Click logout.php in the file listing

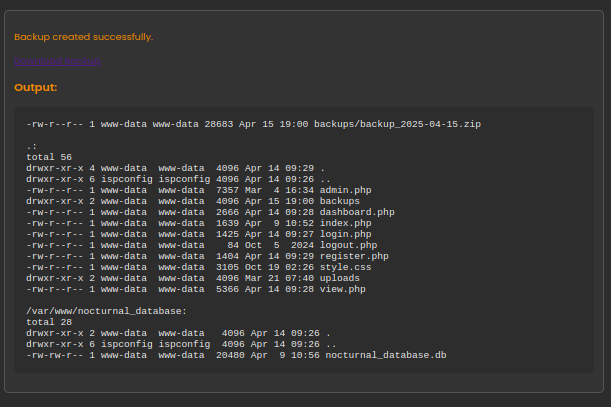point(348,245)
